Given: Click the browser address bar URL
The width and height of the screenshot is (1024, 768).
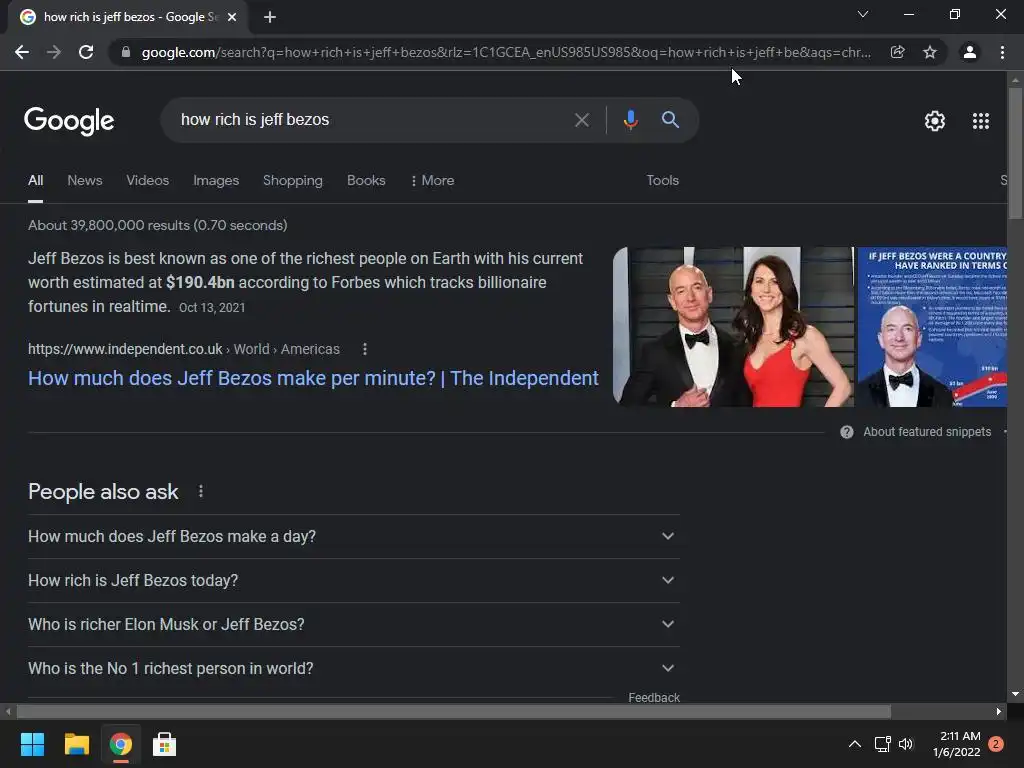Looking at the screenshot, I should 506,52.
